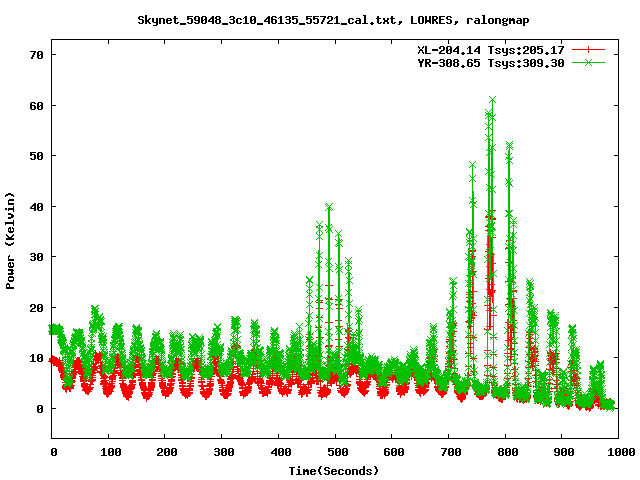This screenshot has width=640, height=480.
Task: Click x-axis tick label 200
Action: pos(167,452)
